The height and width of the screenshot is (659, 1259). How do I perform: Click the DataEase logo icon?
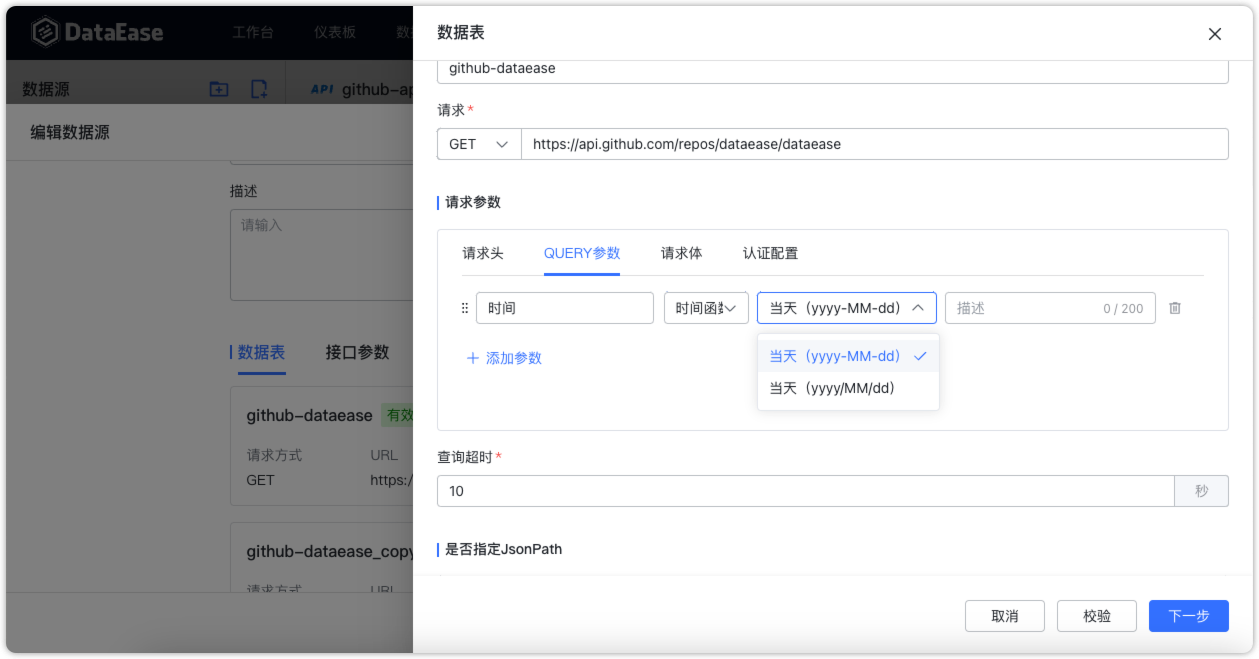click(x=43, y=31)
